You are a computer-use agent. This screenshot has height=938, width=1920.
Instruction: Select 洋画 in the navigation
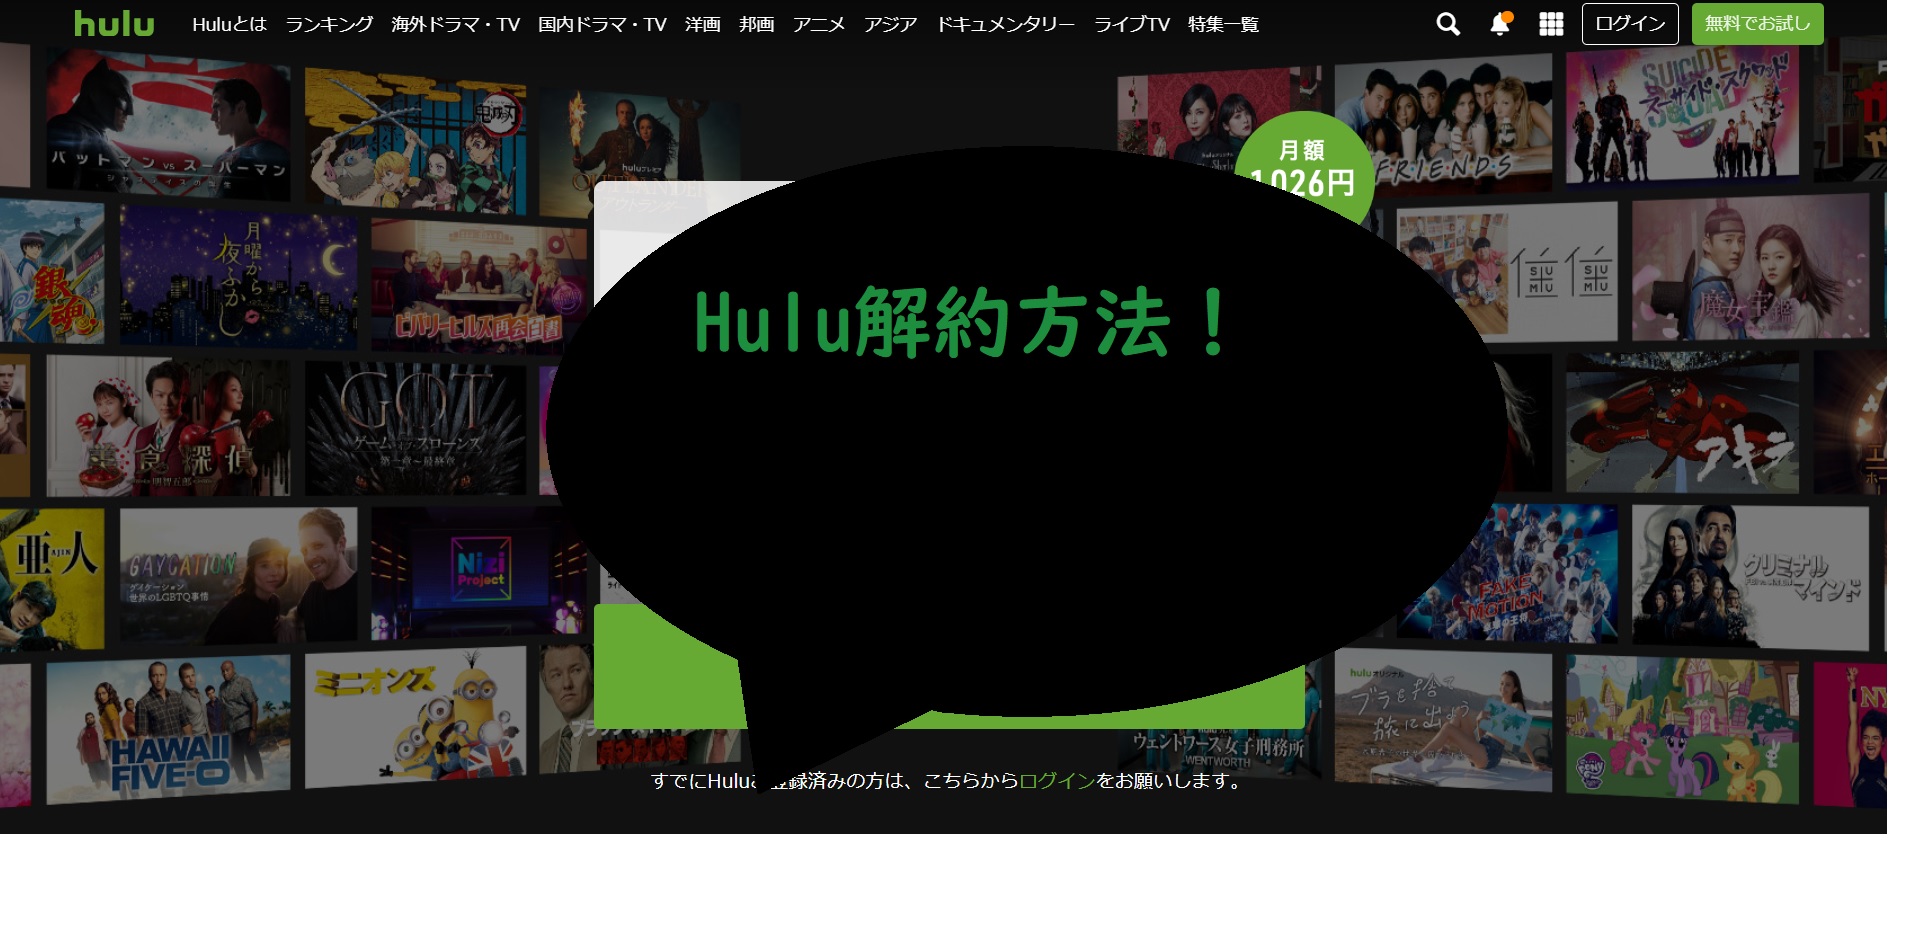[702, 24]
